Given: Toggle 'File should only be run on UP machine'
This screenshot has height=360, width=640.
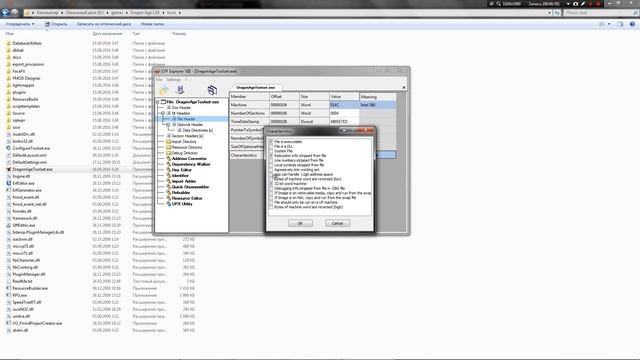Looking at the screenshot, I should [x=271, y=202].
